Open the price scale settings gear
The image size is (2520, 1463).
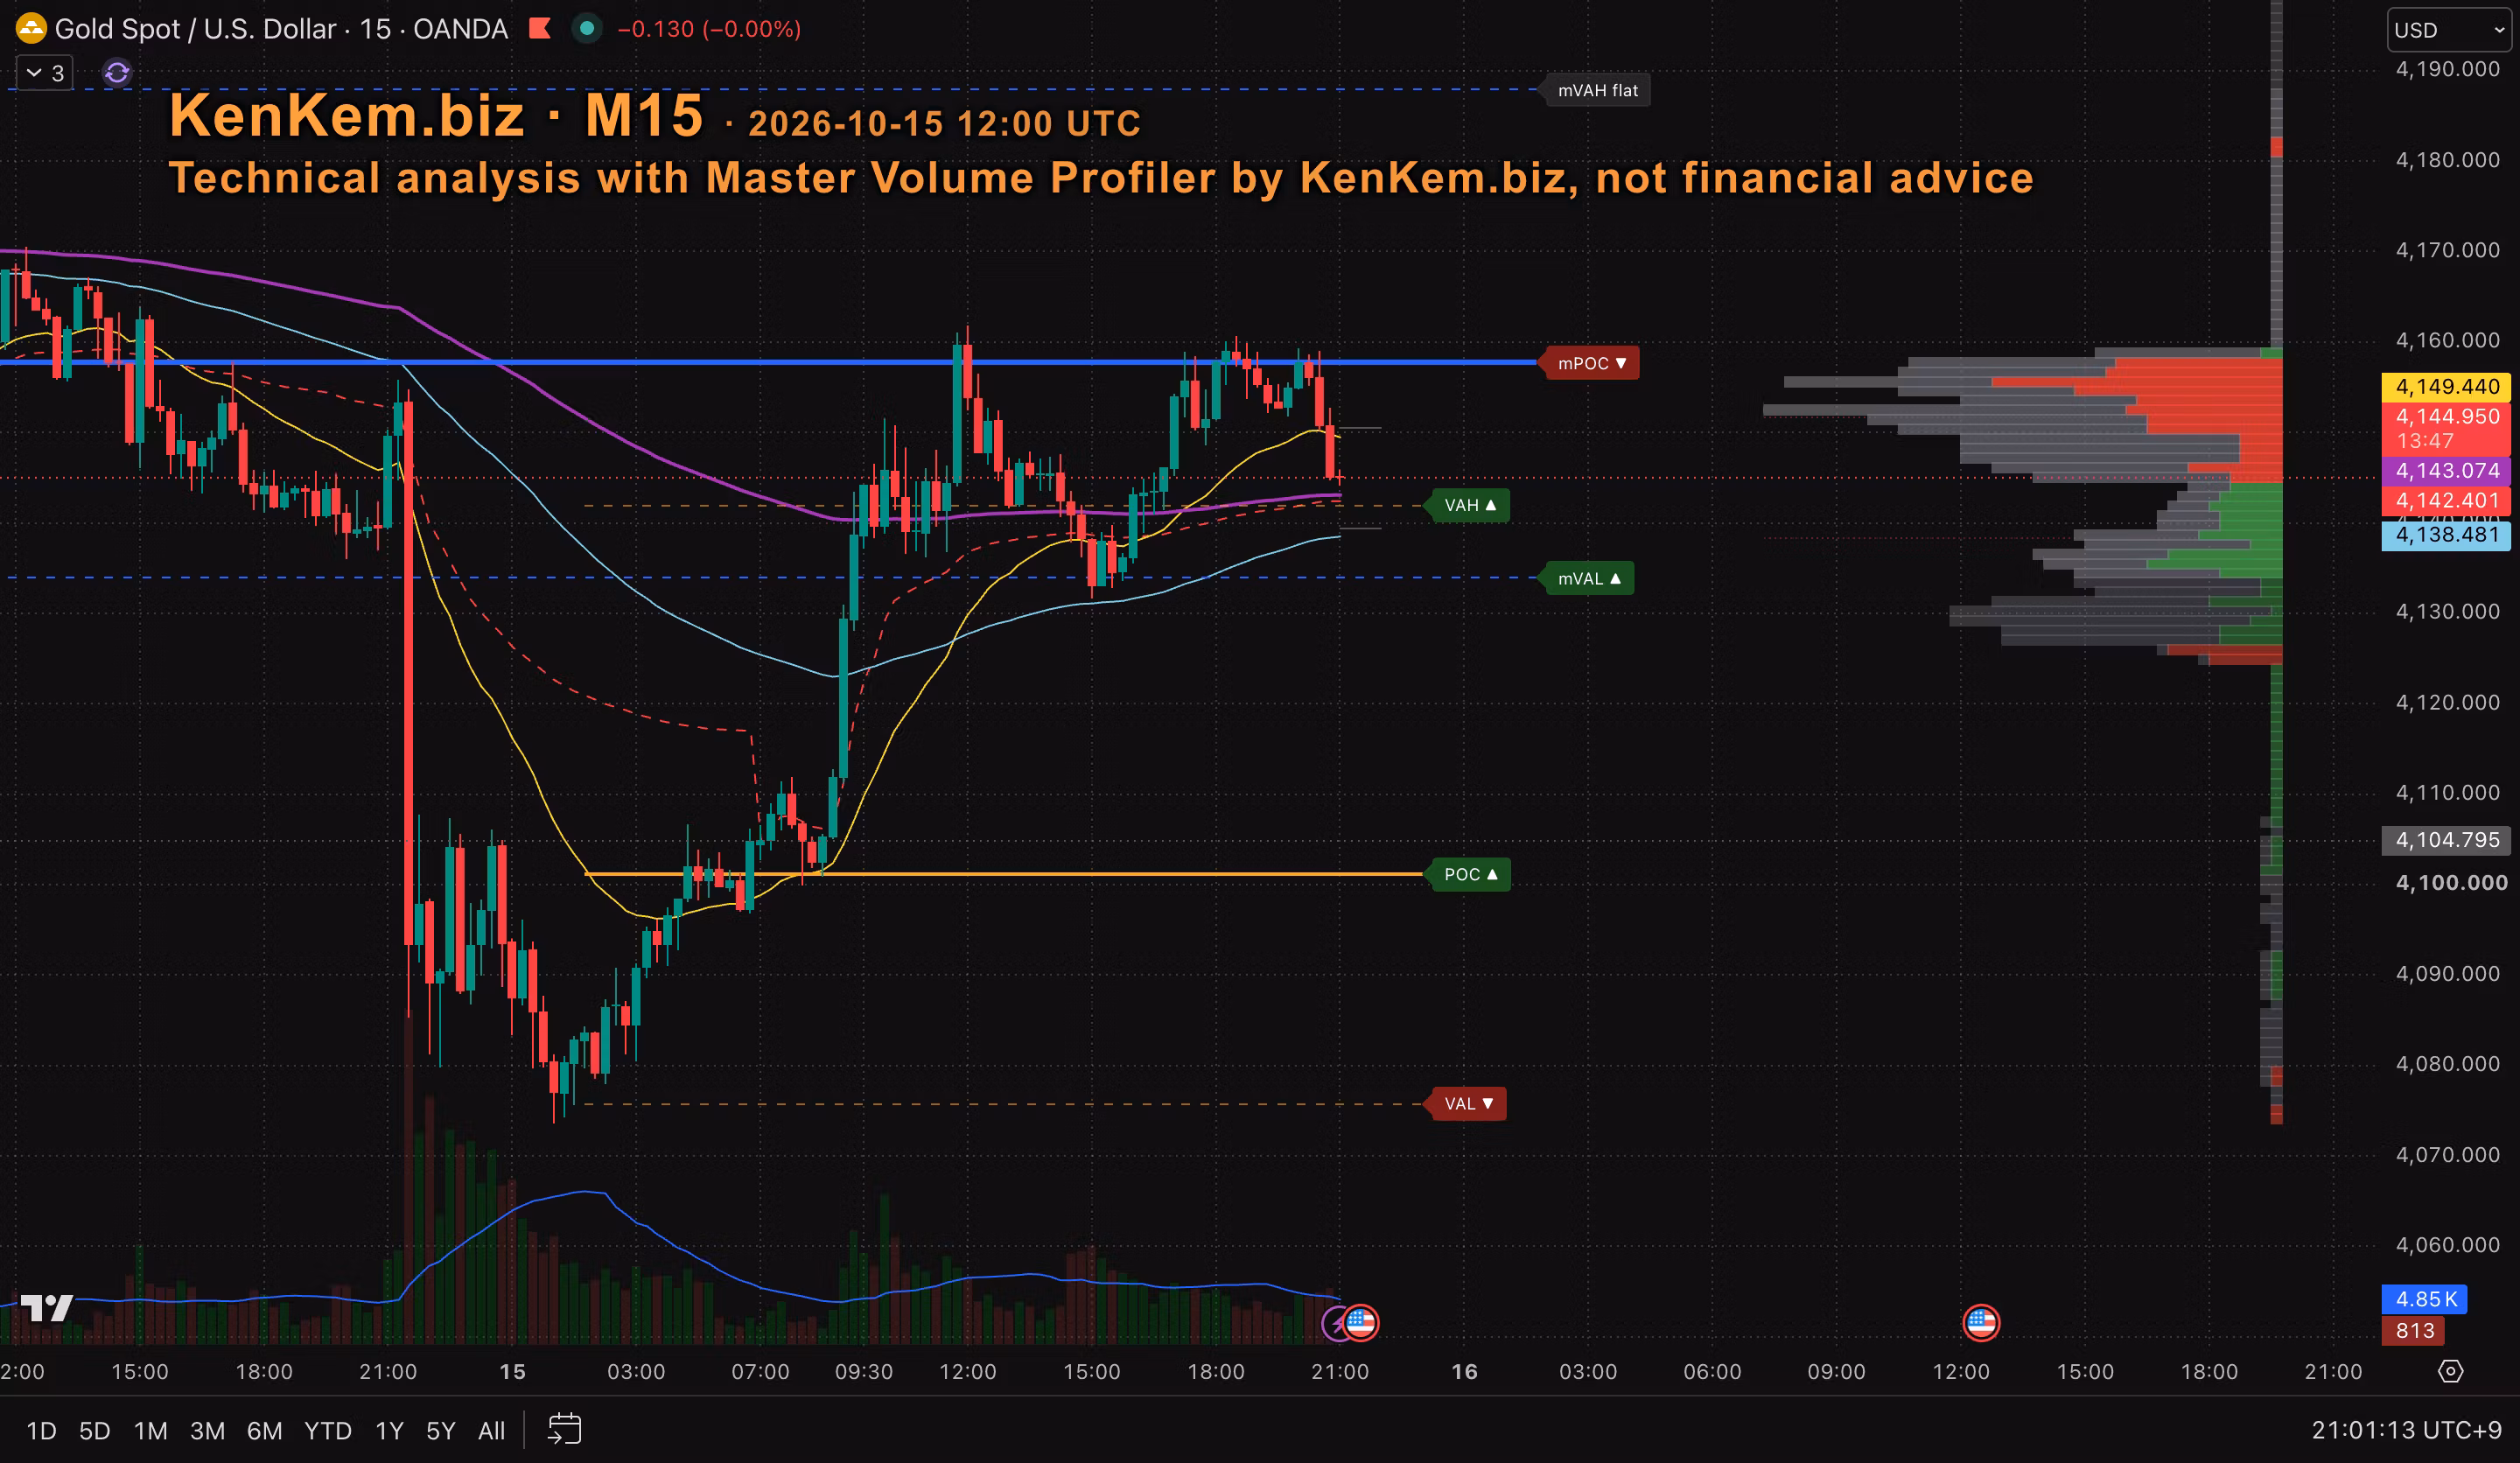click(x=2450, y=1371)
